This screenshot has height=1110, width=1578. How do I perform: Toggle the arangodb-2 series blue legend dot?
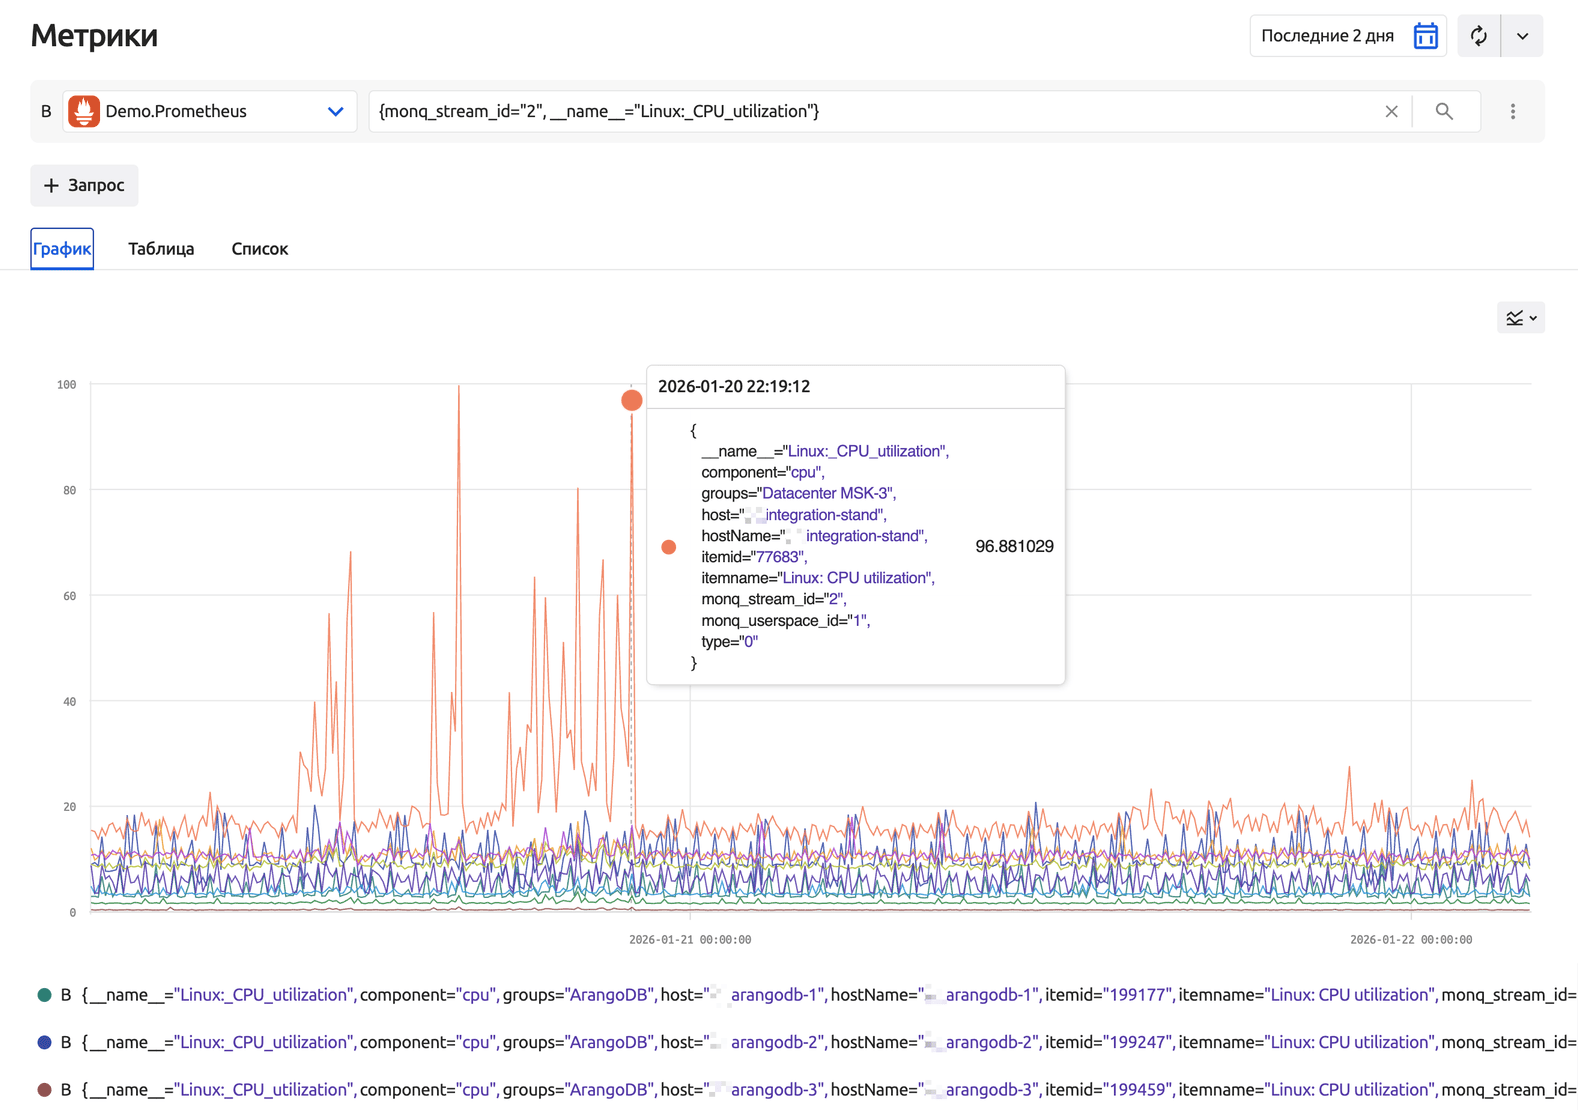44,1042
